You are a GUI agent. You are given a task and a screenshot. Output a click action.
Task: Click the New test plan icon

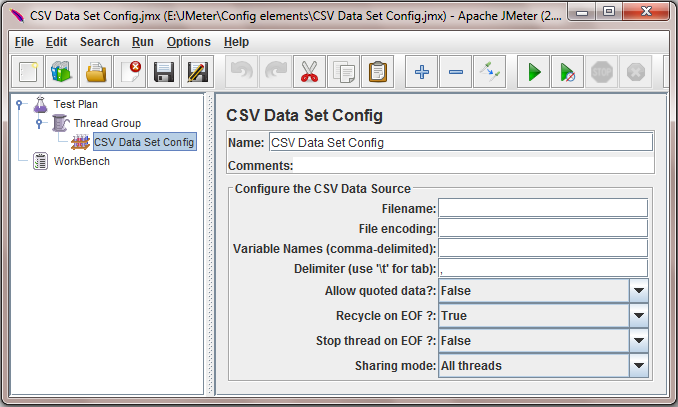coord(27,72)
